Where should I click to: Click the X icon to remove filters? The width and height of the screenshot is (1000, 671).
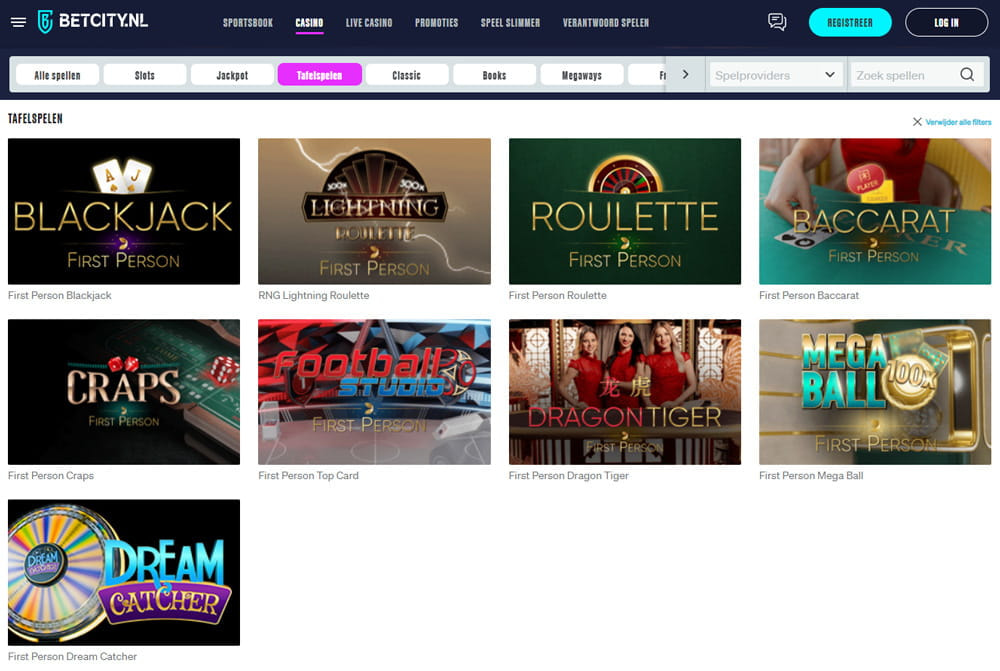click(x=917, y=122)
